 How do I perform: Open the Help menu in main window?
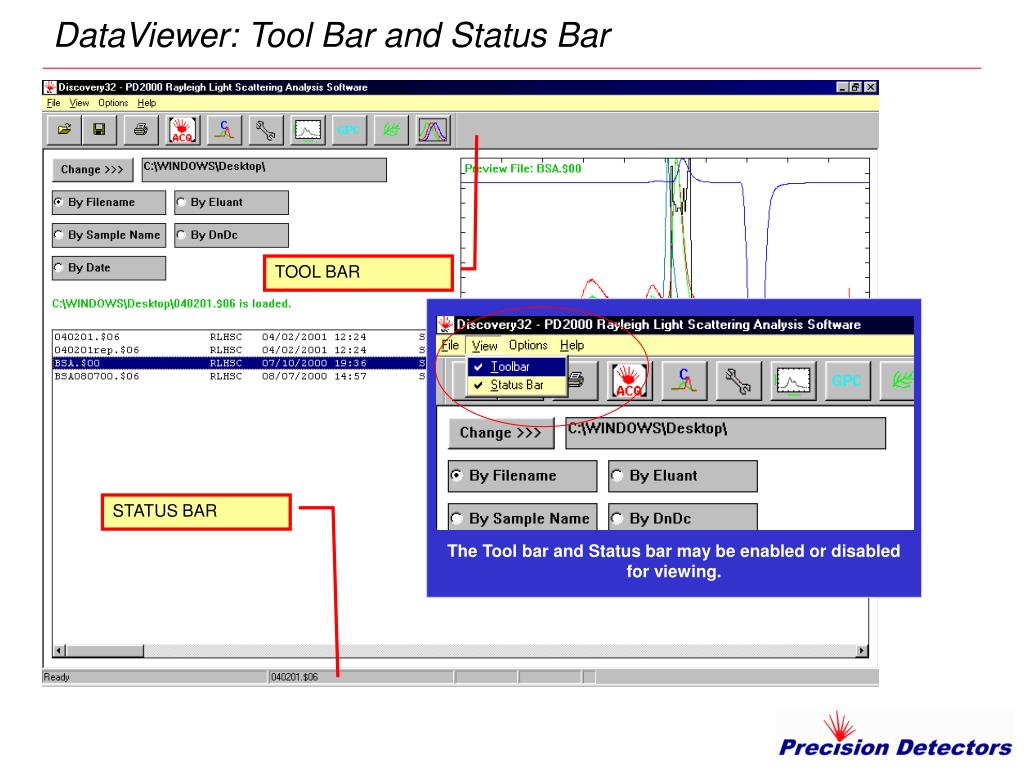[x=146, y=103]
